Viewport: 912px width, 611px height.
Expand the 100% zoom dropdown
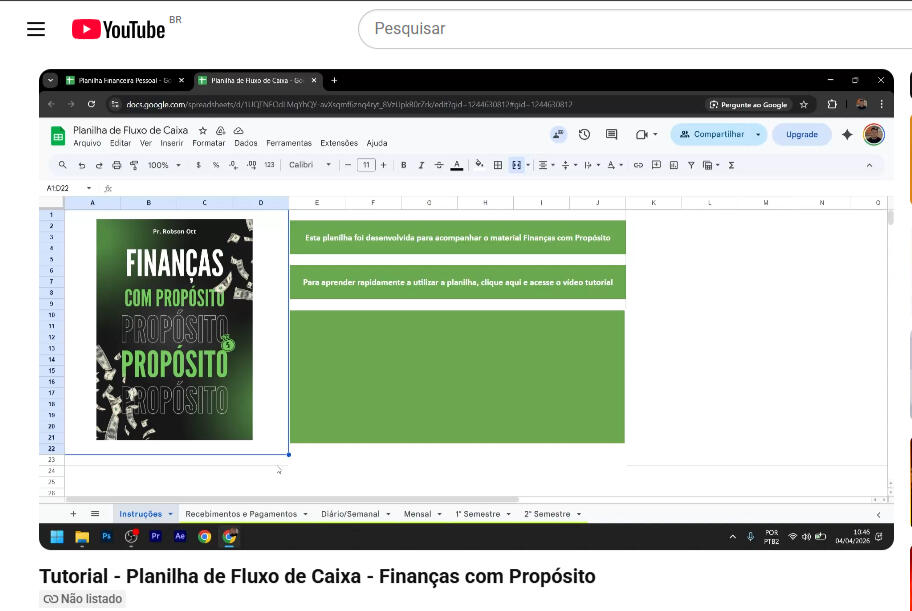pyautogui.click(x=164, y=165)
